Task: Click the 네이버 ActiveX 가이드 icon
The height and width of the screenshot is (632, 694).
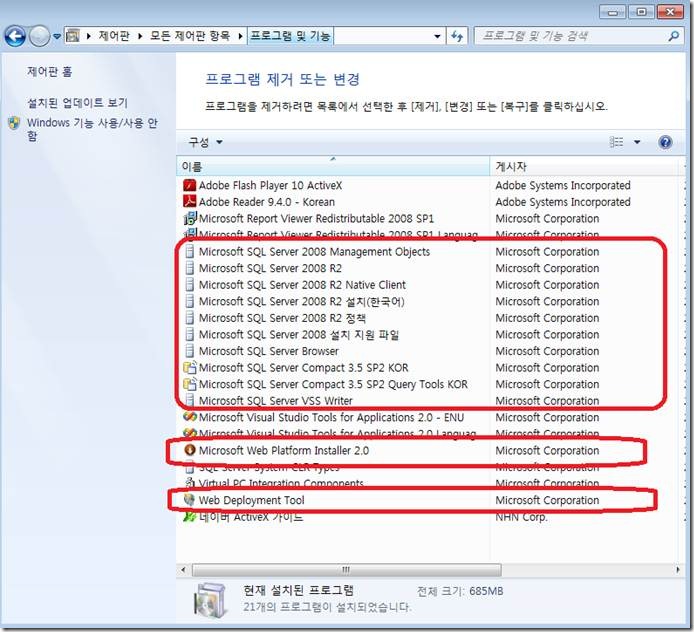Action: (189, 516)
